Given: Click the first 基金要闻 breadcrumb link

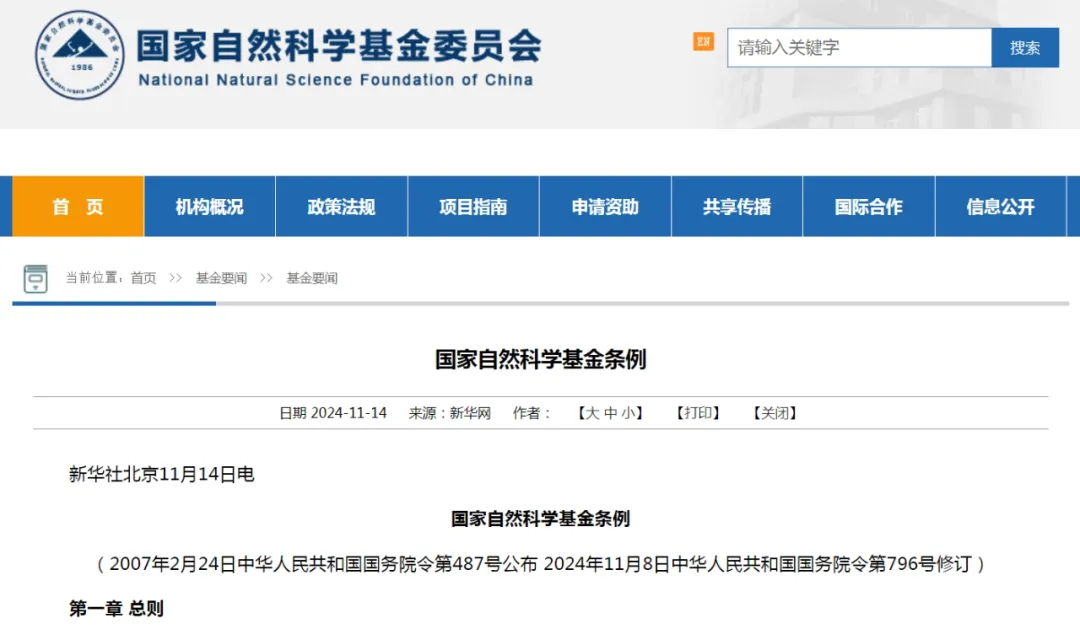Looking at the screenshot, I should pos(221,278).
